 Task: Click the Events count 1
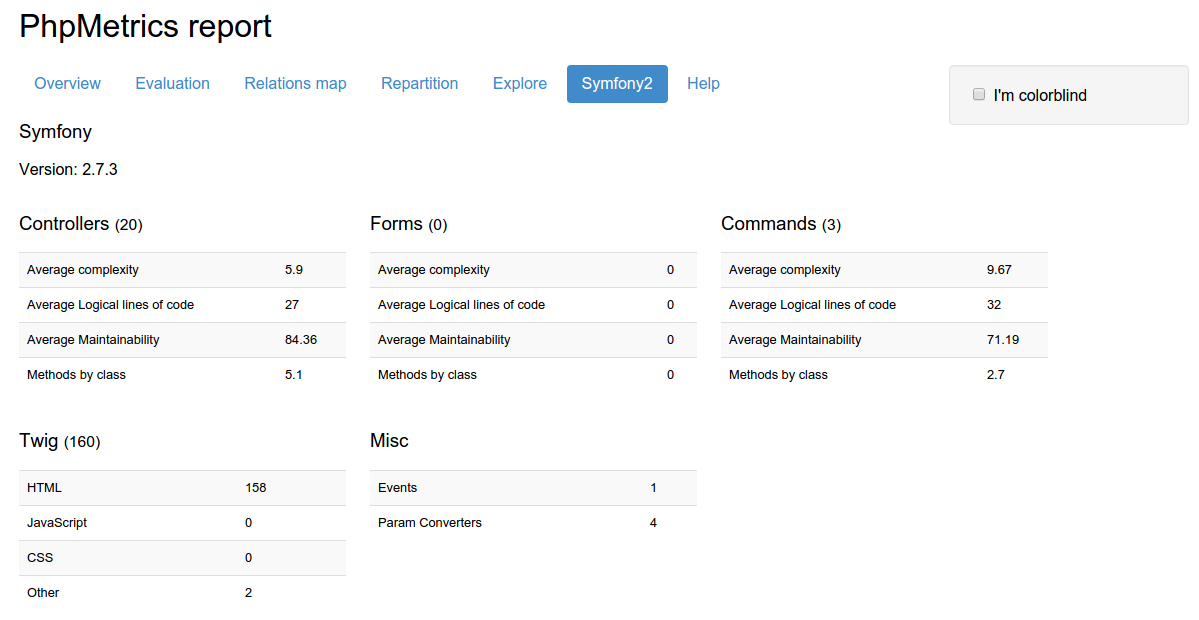[x=653, y=488]
